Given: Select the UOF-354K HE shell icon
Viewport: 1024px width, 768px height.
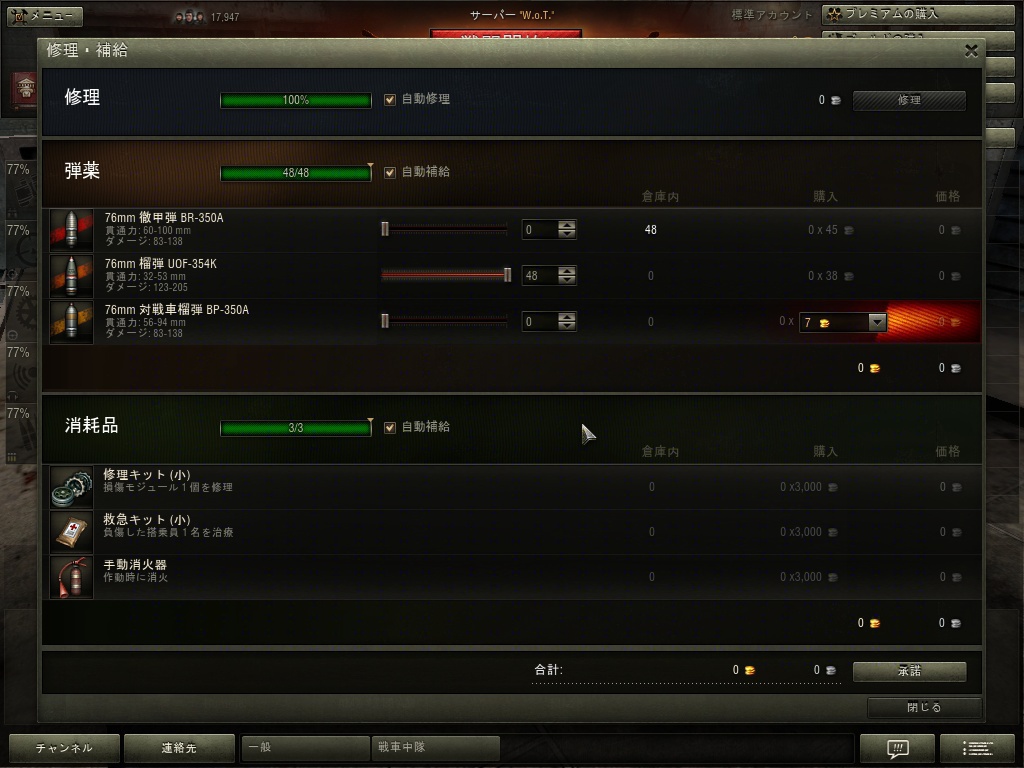Looking at the screenshot, I should [72, 276].
